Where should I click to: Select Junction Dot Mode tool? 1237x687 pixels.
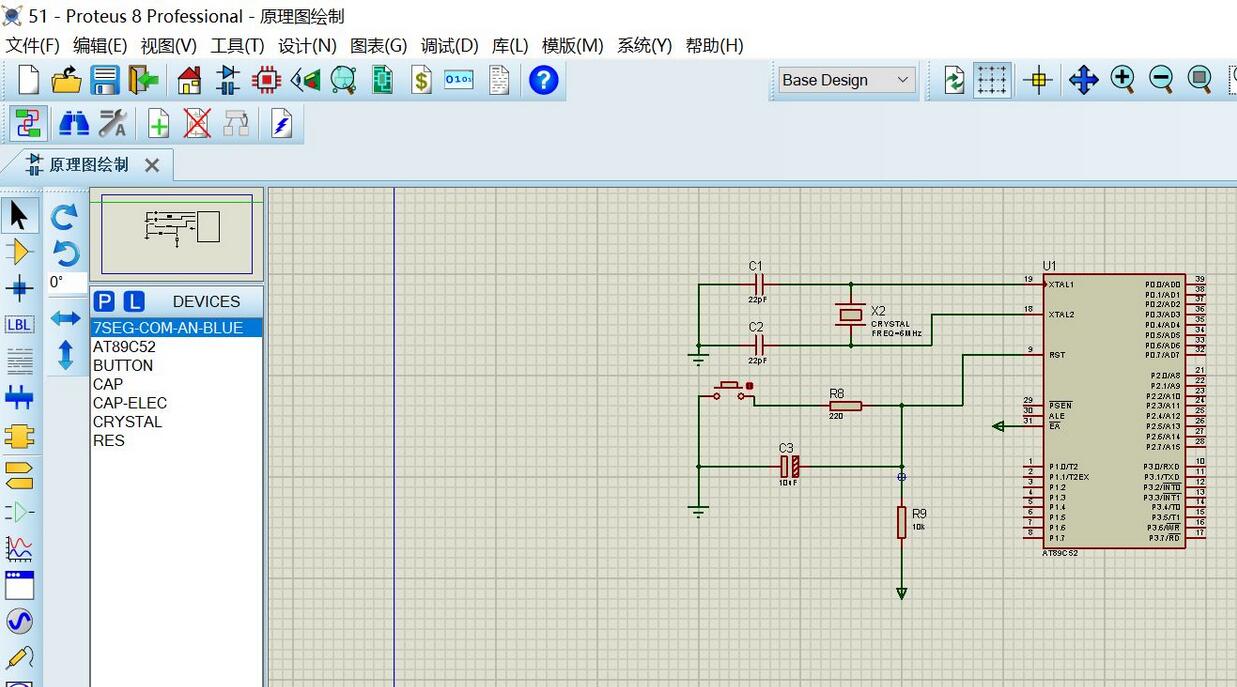tap(19, 288)
